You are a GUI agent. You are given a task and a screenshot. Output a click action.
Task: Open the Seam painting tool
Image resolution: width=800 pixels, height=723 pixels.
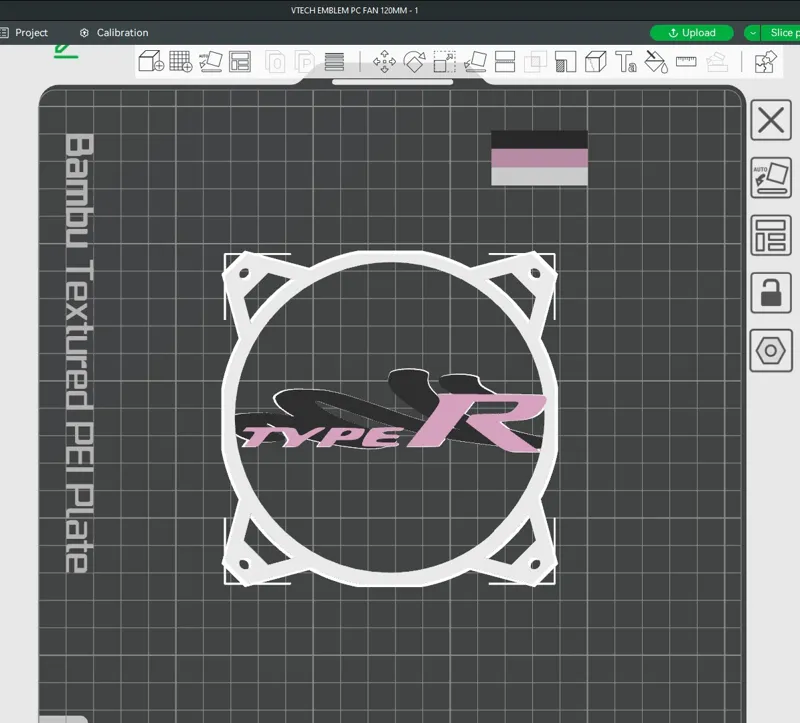point(595,62)
